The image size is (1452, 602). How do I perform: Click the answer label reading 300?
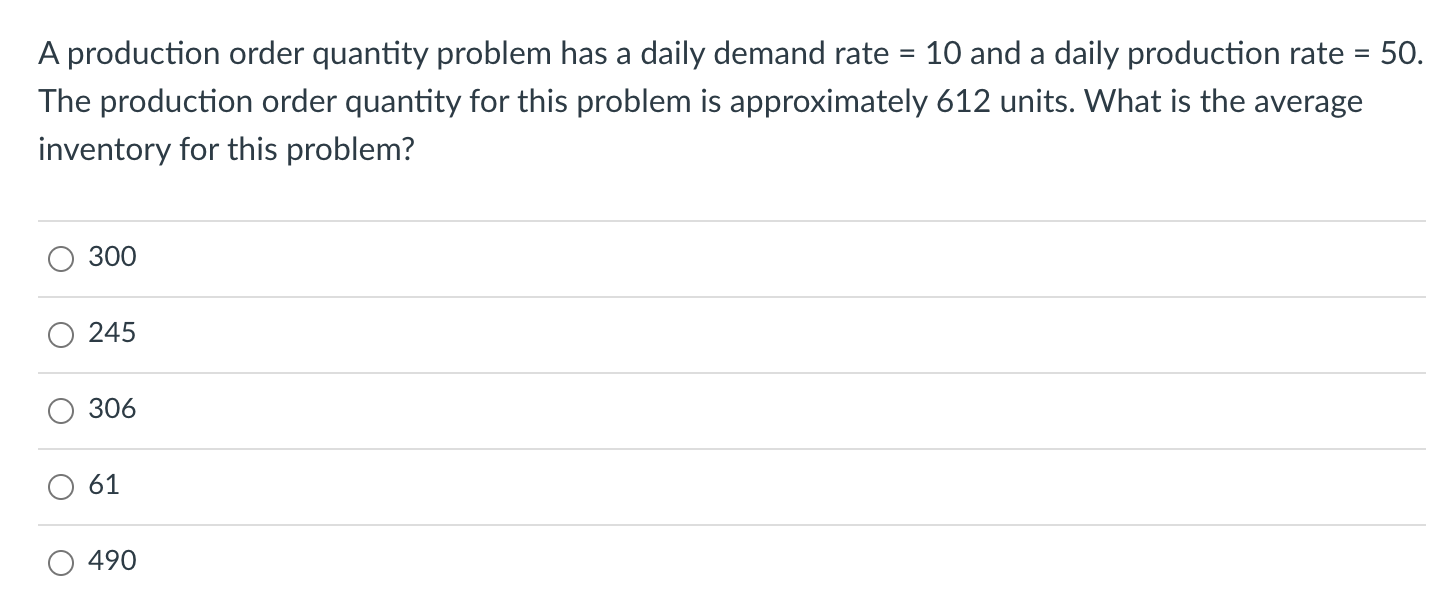coord(111,257)
